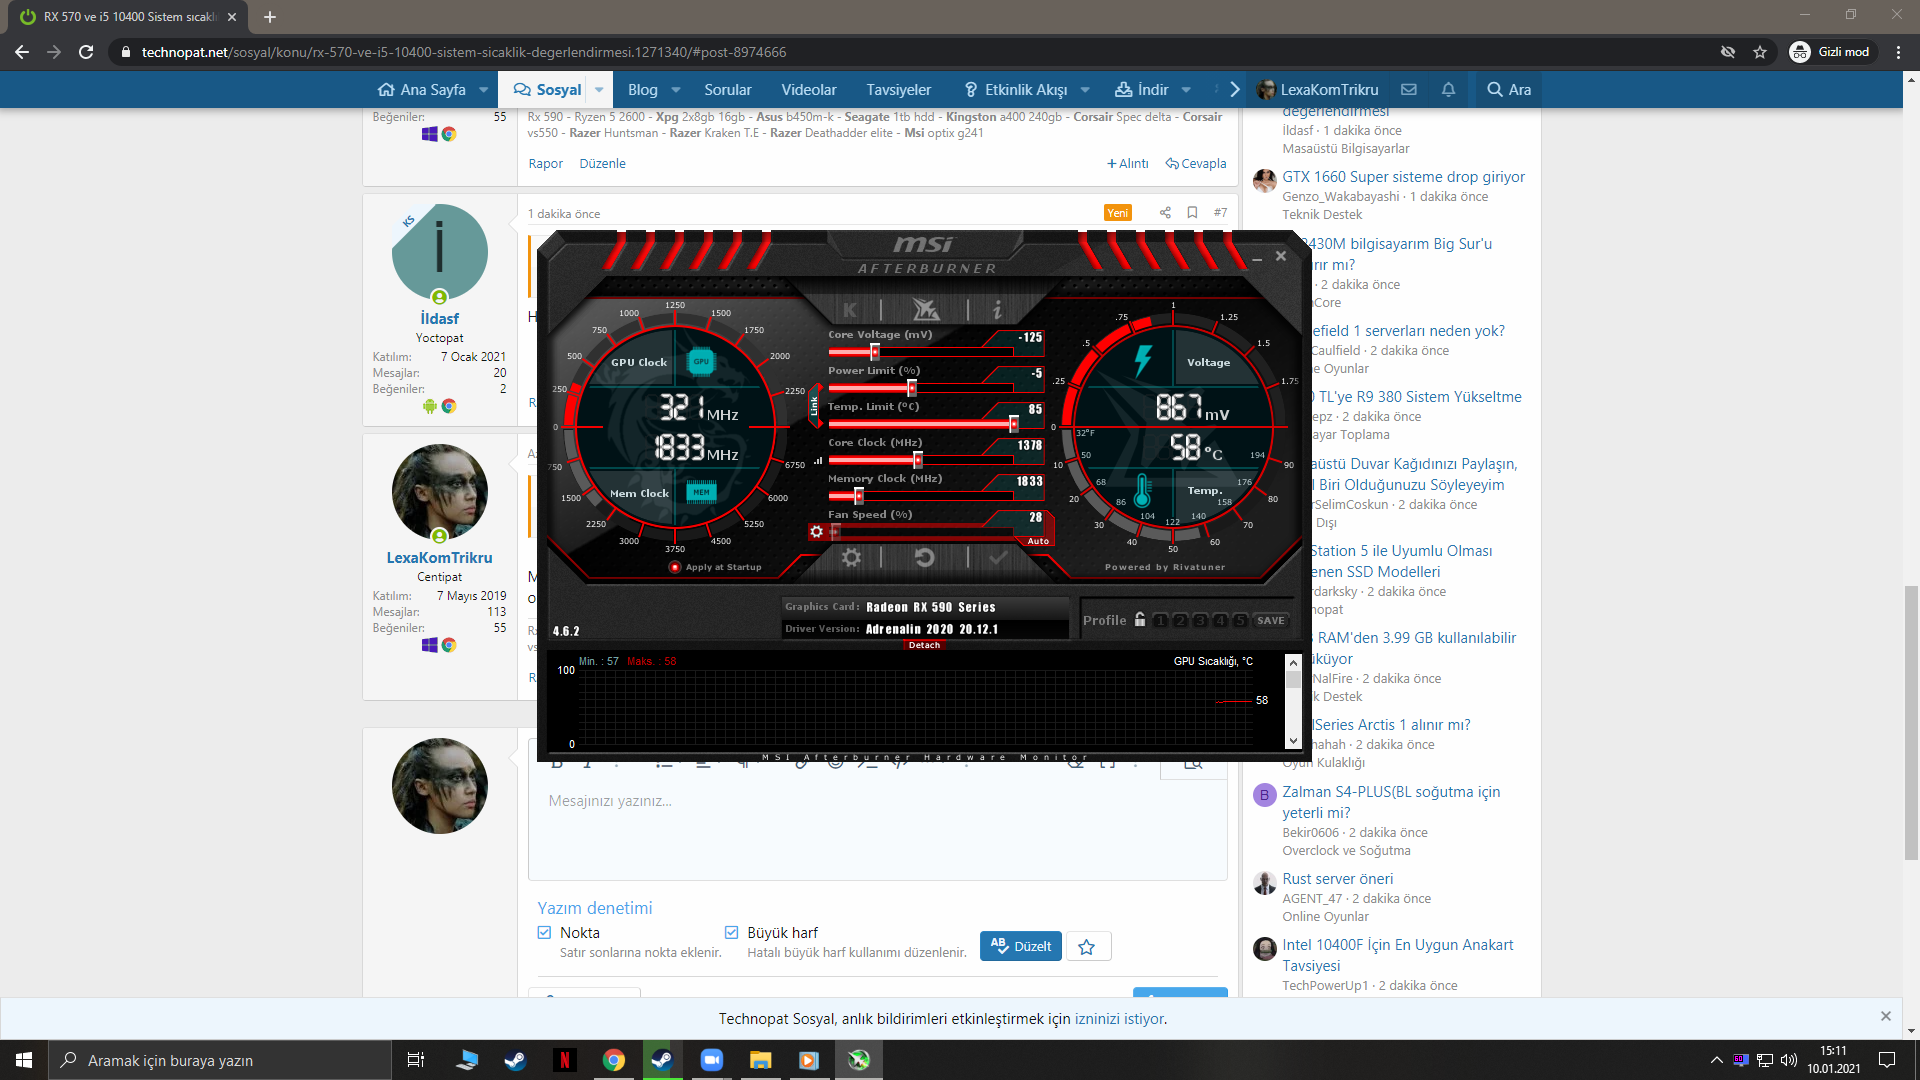The image size is (1920, 1080).
Task: Expand the İndir dropdown arrow
Action: tap(1186, 90)
